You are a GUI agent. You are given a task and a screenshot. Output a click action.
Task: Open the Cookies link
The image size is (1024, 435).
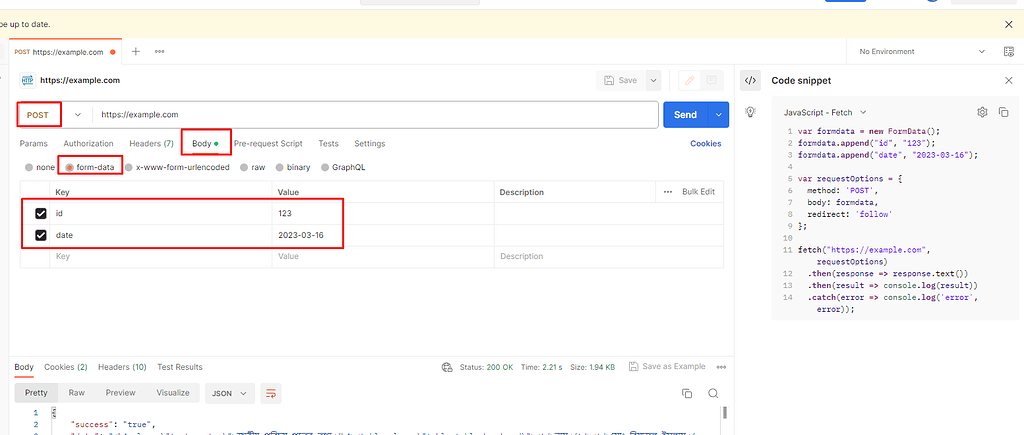point(705,144)
